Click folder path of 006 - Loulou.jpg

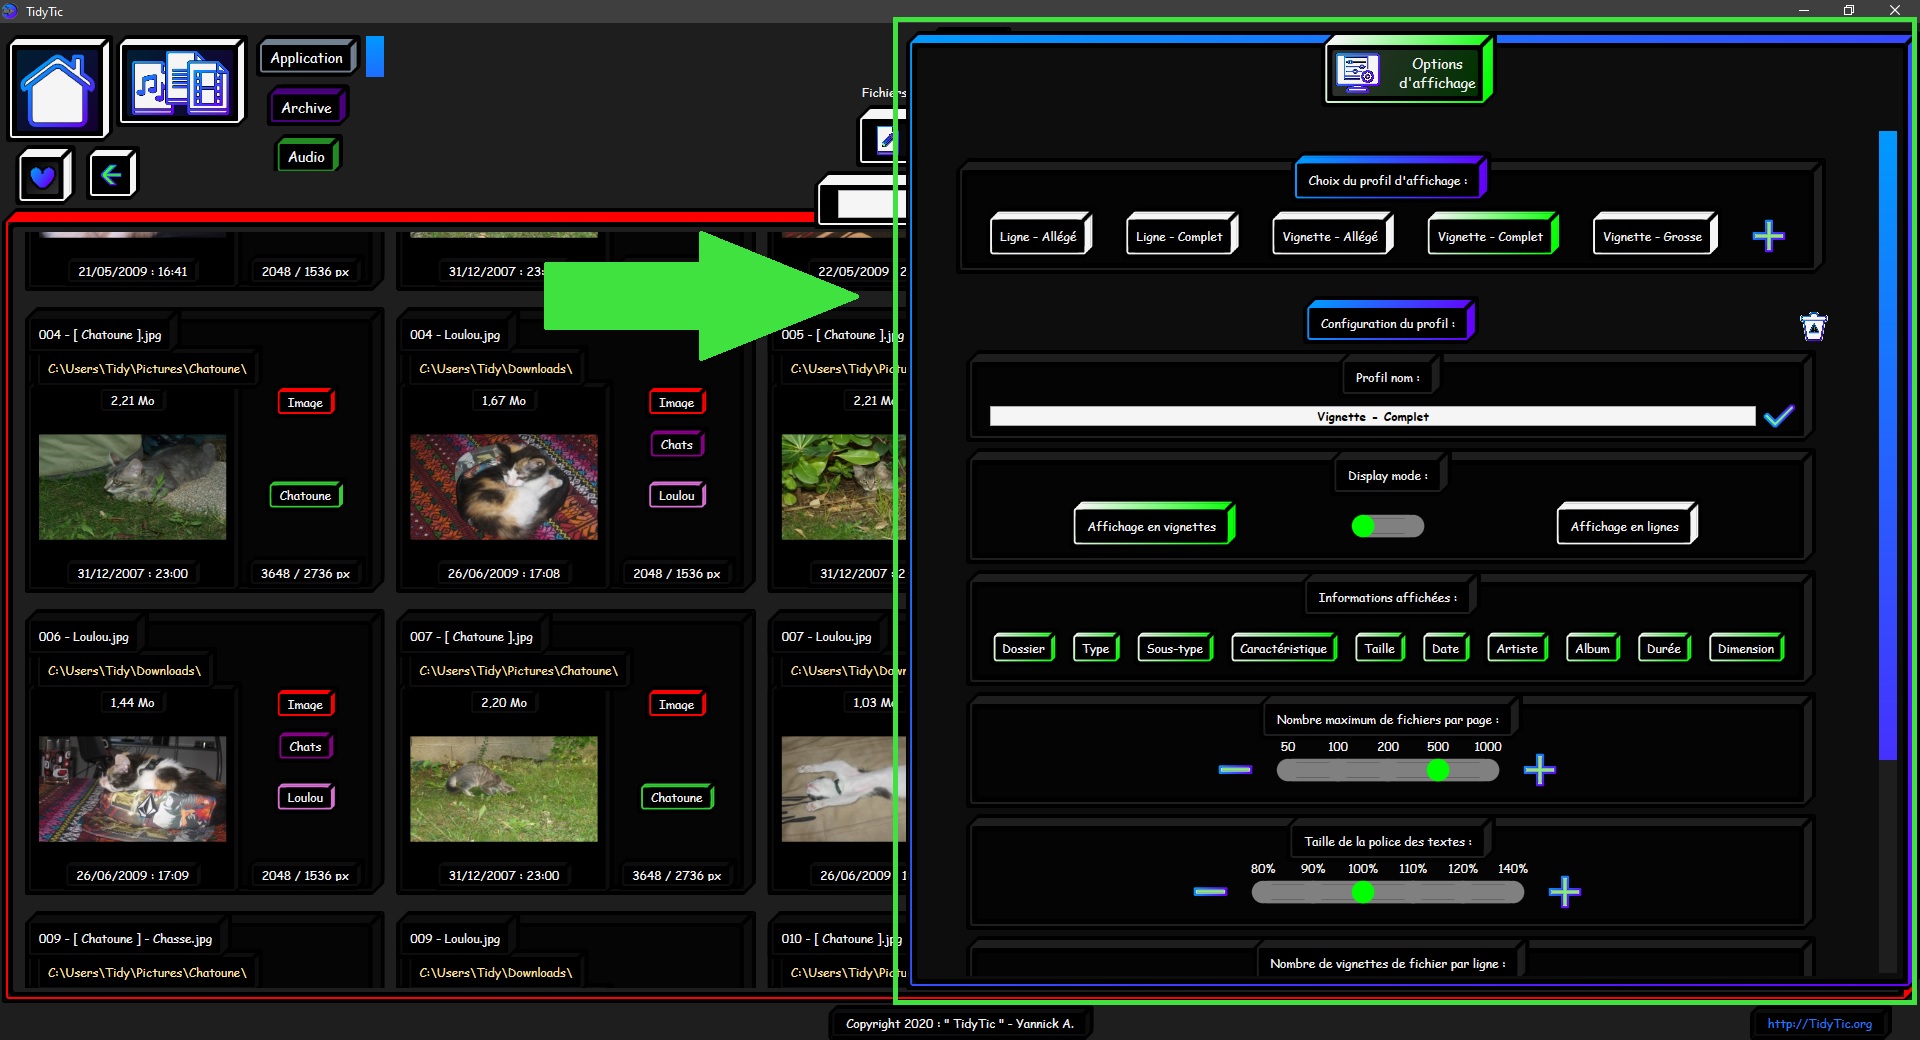point(124,670)
